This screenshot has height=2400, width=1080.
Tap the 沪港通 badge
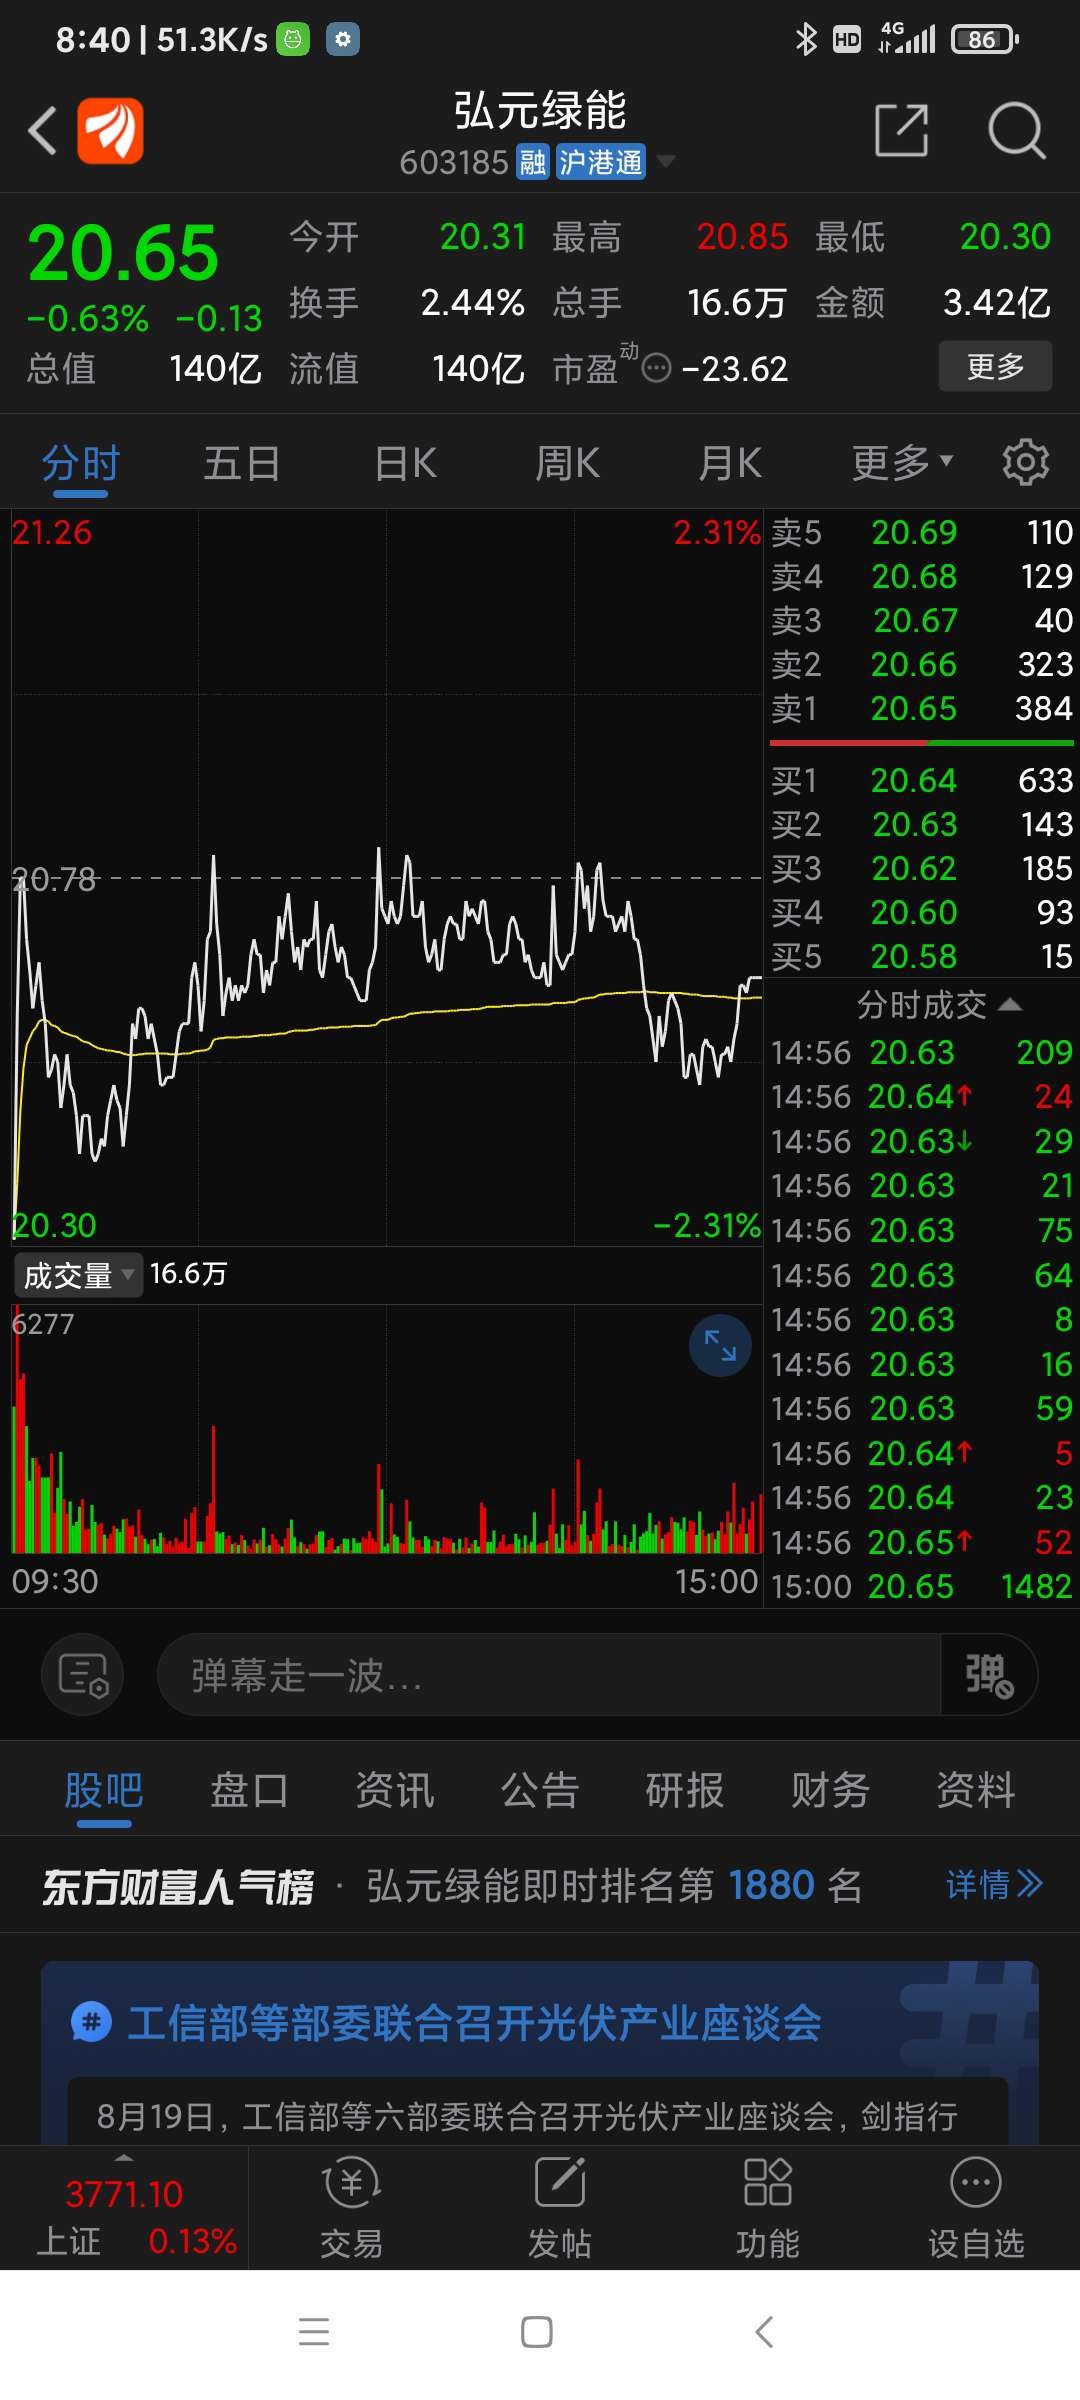point(600,162)
